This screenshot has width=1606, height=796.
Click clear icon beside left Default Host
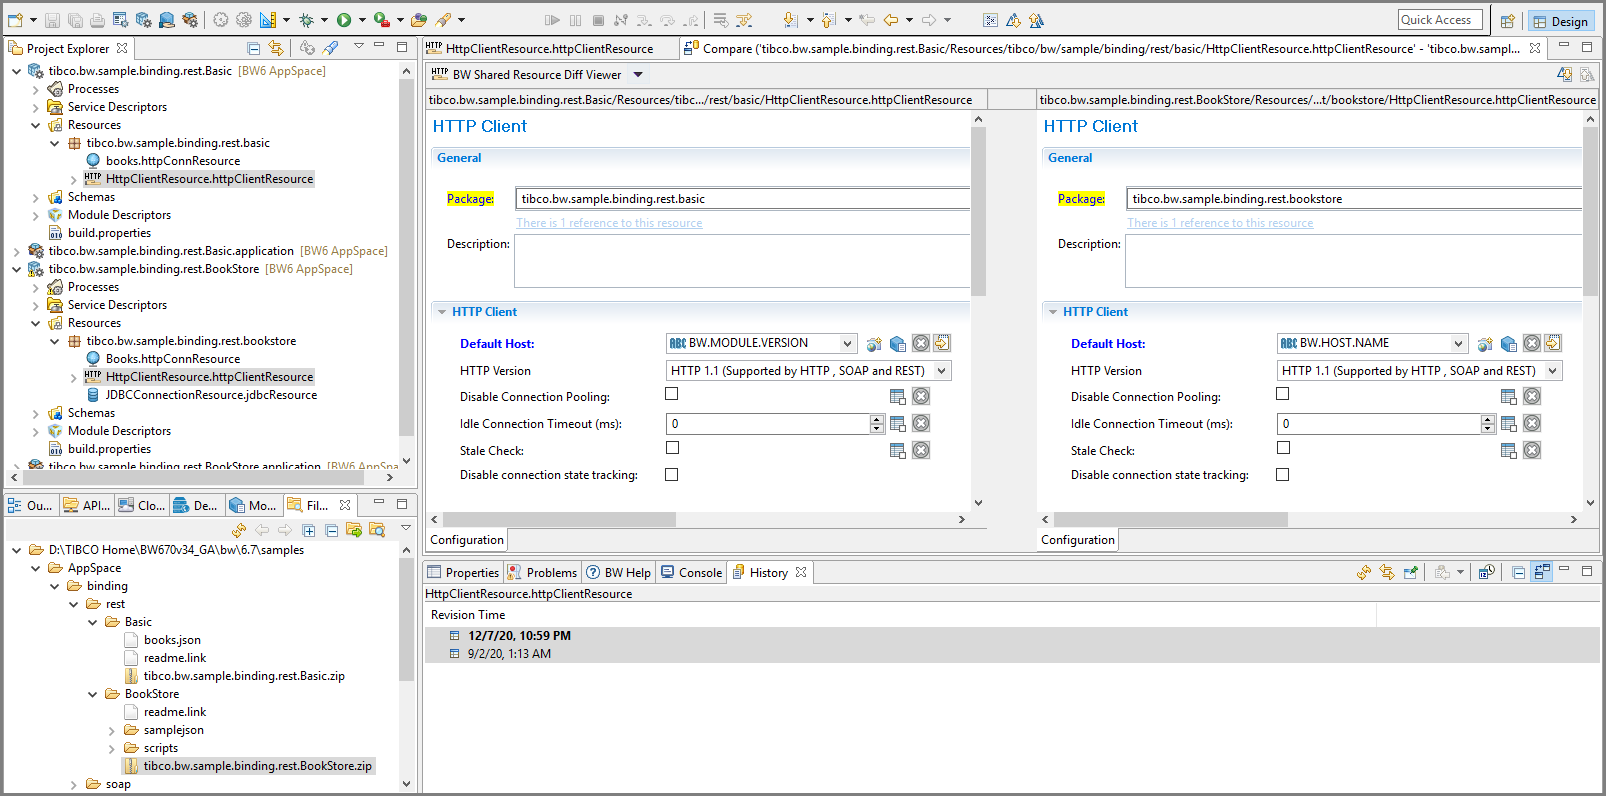(921, 343)
